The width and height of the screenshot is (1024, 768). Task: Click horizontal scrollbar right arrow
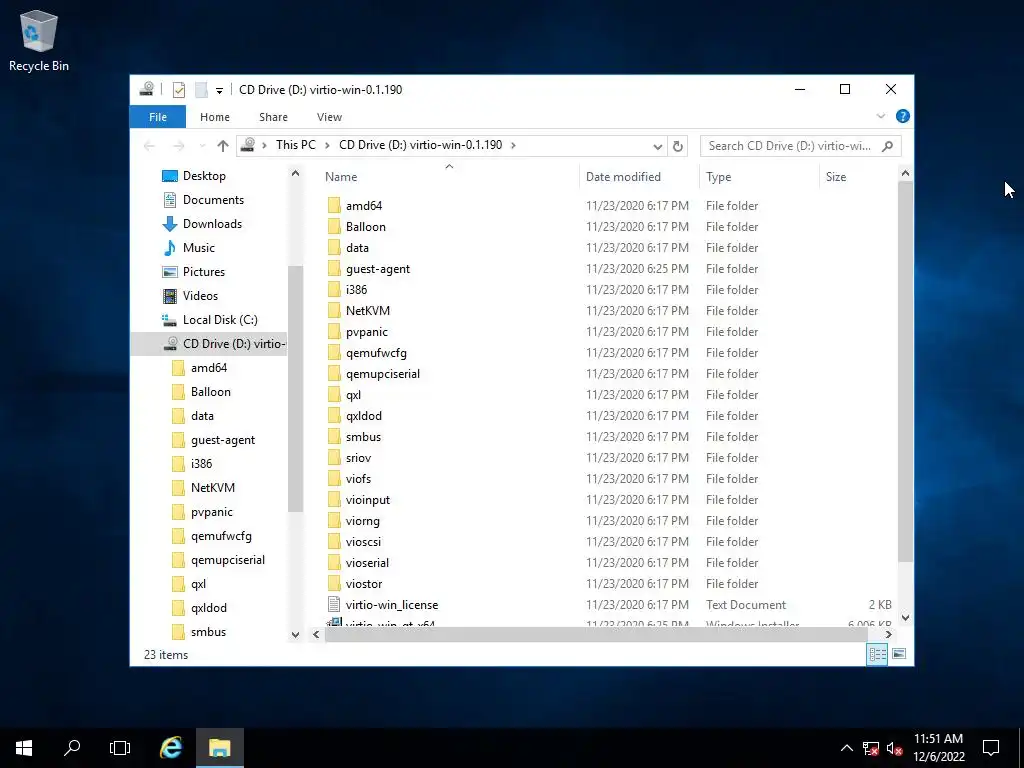pyautogui.click(x=888, y=634)
